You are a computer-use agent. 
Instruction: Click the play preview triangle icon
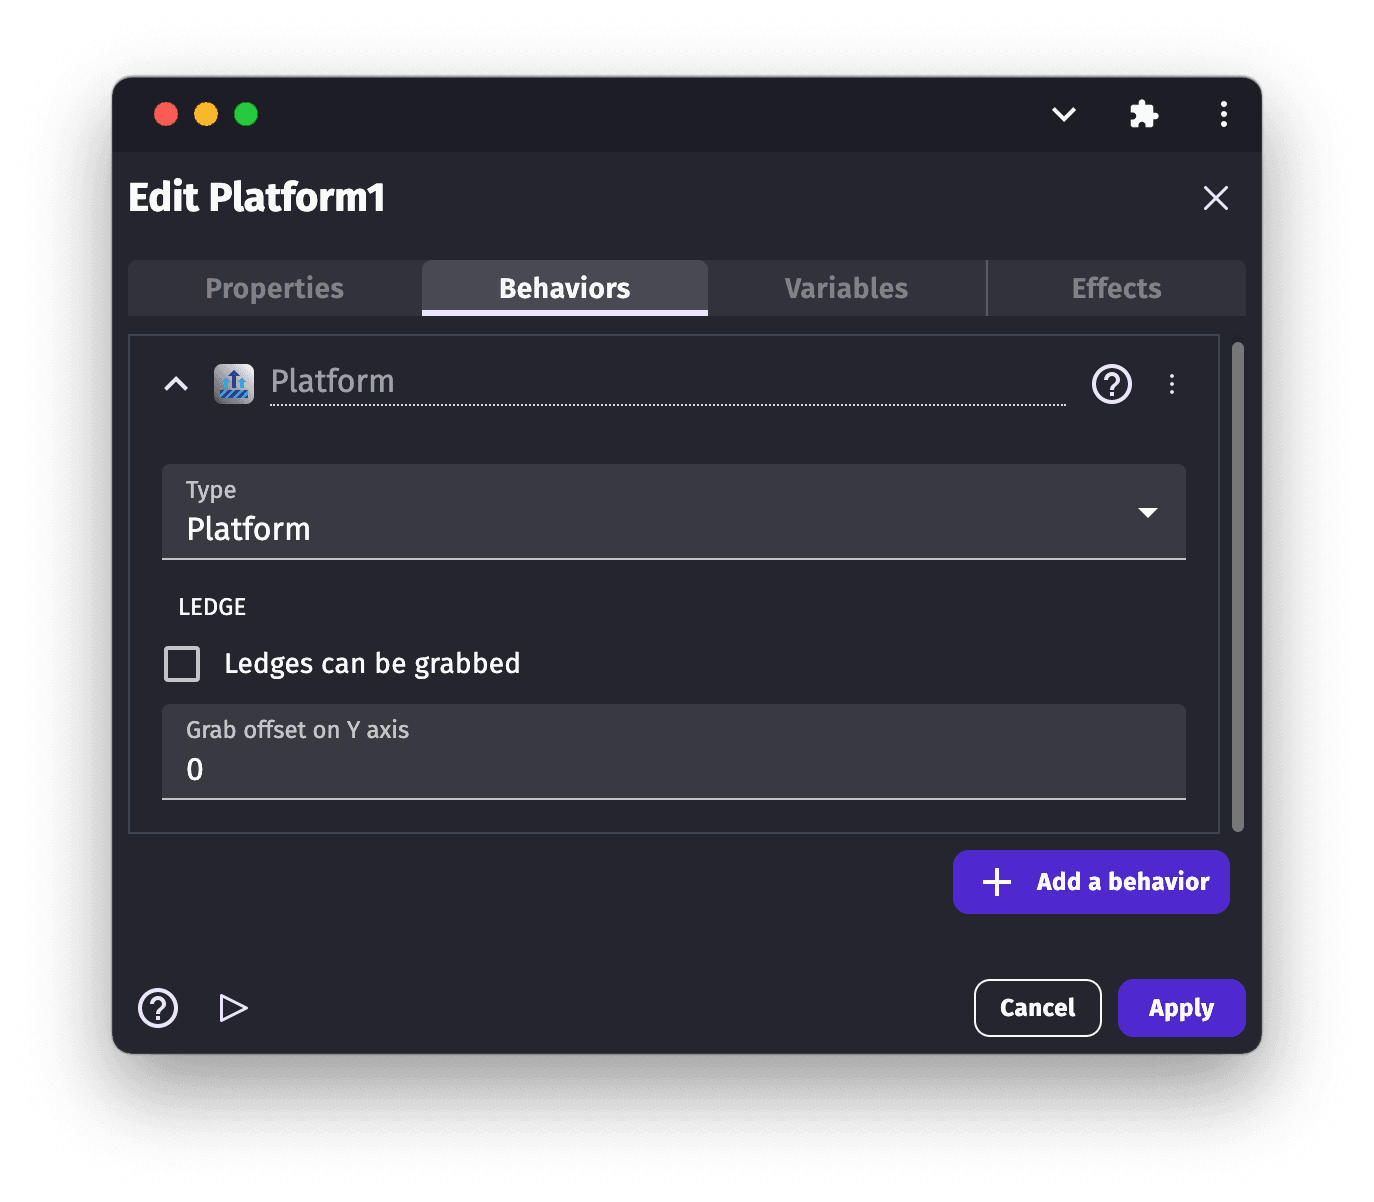coord(233,1008)
